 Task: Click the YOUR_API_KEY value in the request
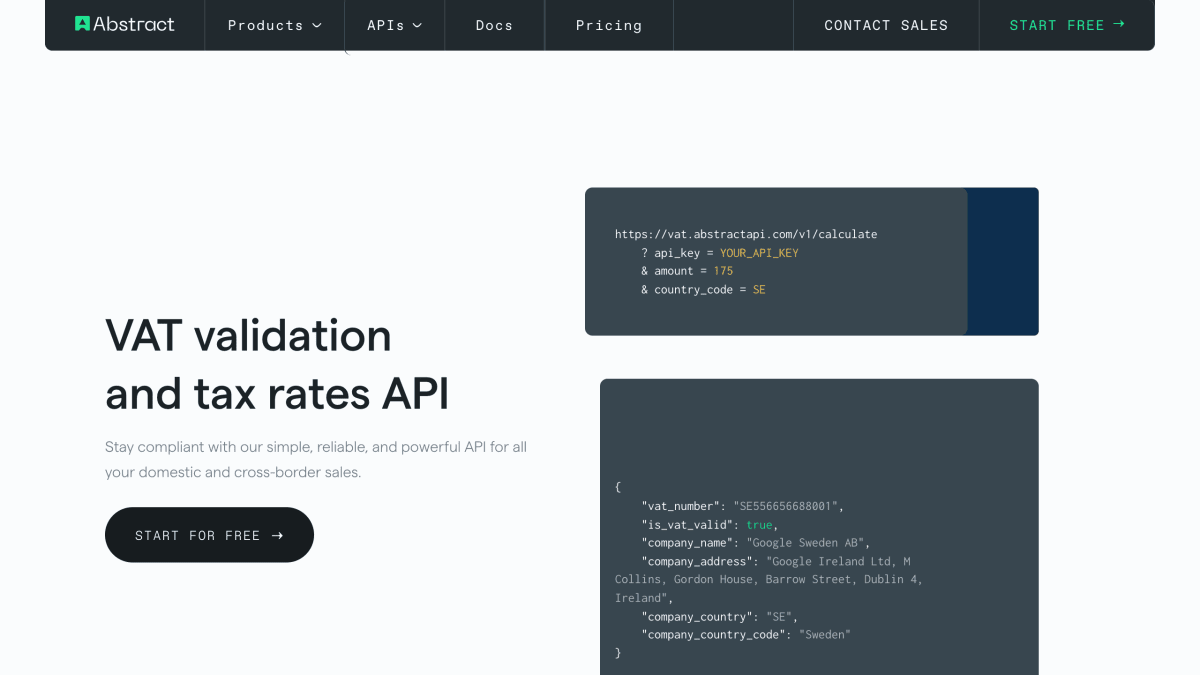(x=759, y=253)
